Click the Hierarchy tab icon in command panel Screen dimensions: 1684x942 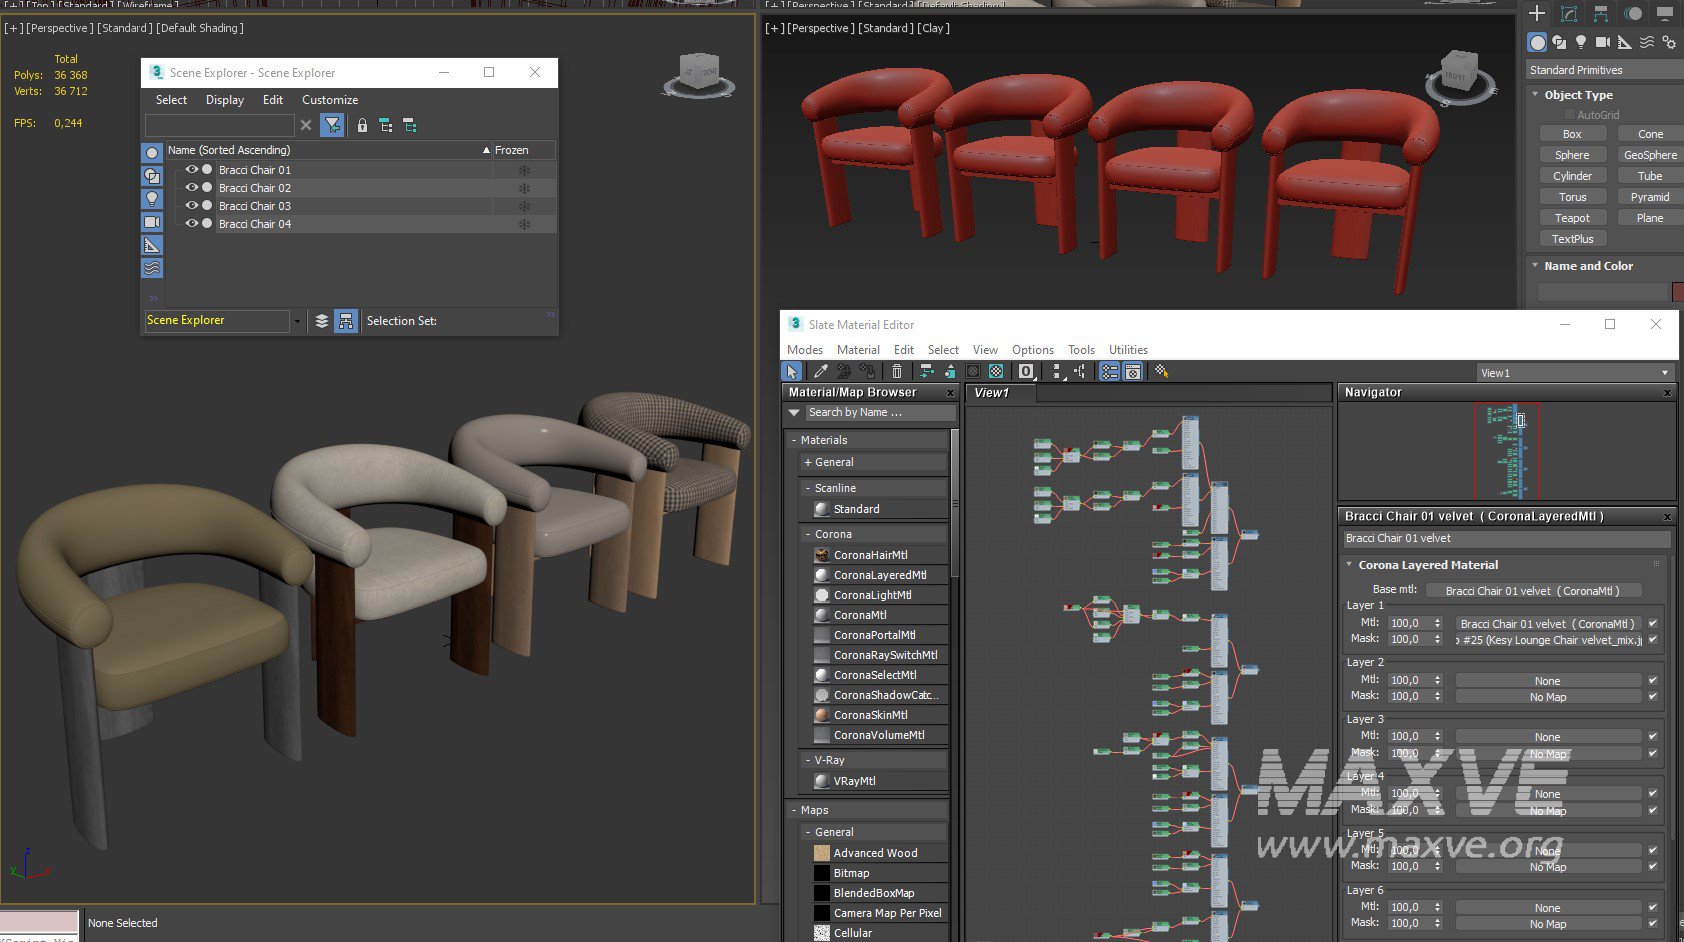coord(1601,13)
